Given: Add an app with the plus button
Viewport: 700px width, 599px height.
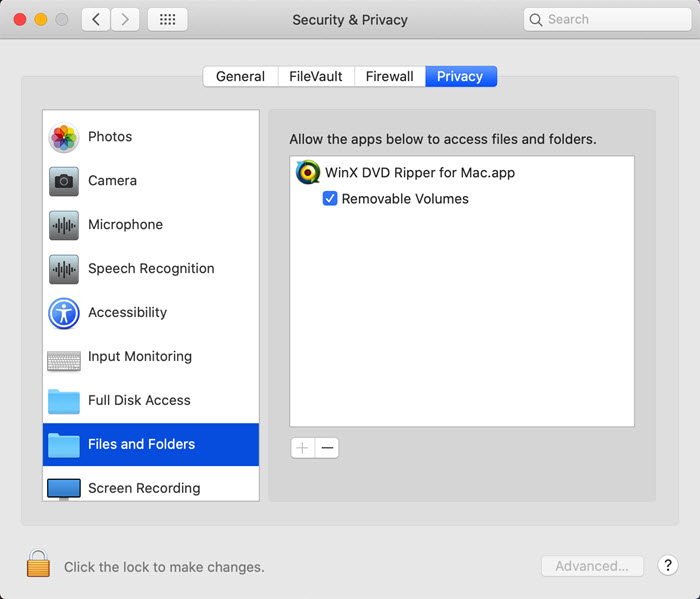Looking at the screenshot, I should pos(303,448).
